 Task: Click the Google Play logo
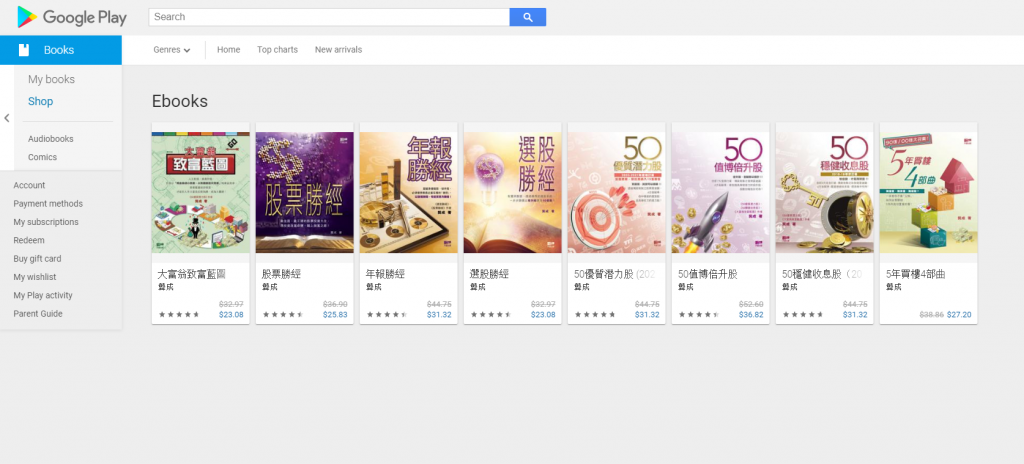coord(72,17)
